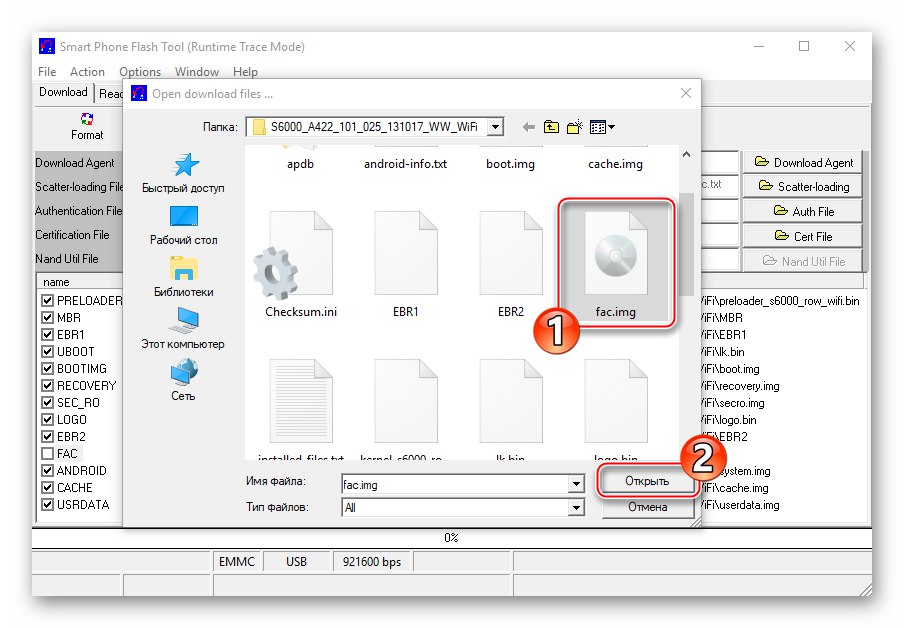This screenshot has height=628, width=904.
Task: Click the 'Открыть' button
Action: (648, 480)
